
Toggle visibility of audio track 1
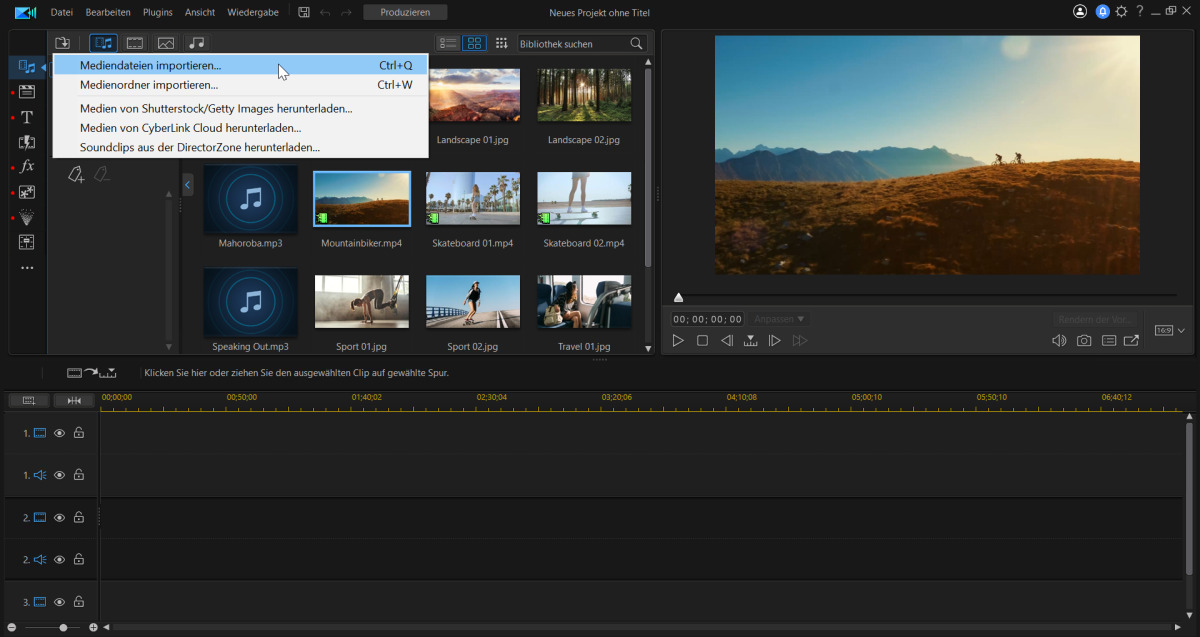pyautogui.click(x=59, y=475)
